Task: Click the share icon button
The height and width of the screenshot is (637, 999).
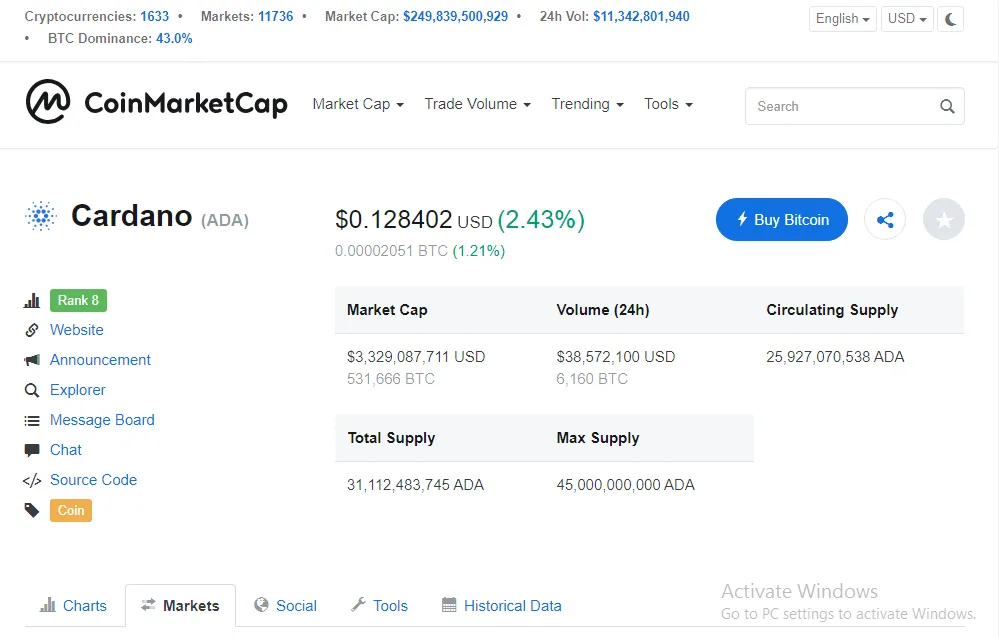Action: pyautogui.click(x=885, y=220)
